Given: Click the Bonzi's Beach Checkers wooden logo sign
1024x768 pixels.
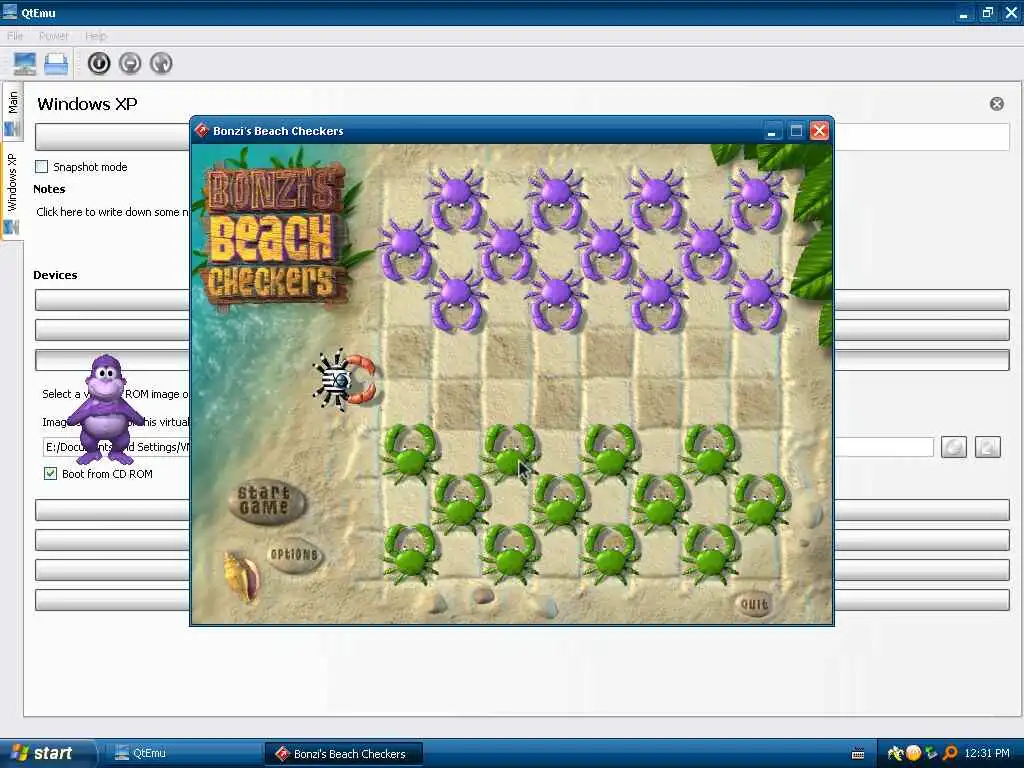Looking at the screenshot, I should click(x=274, y=235).
